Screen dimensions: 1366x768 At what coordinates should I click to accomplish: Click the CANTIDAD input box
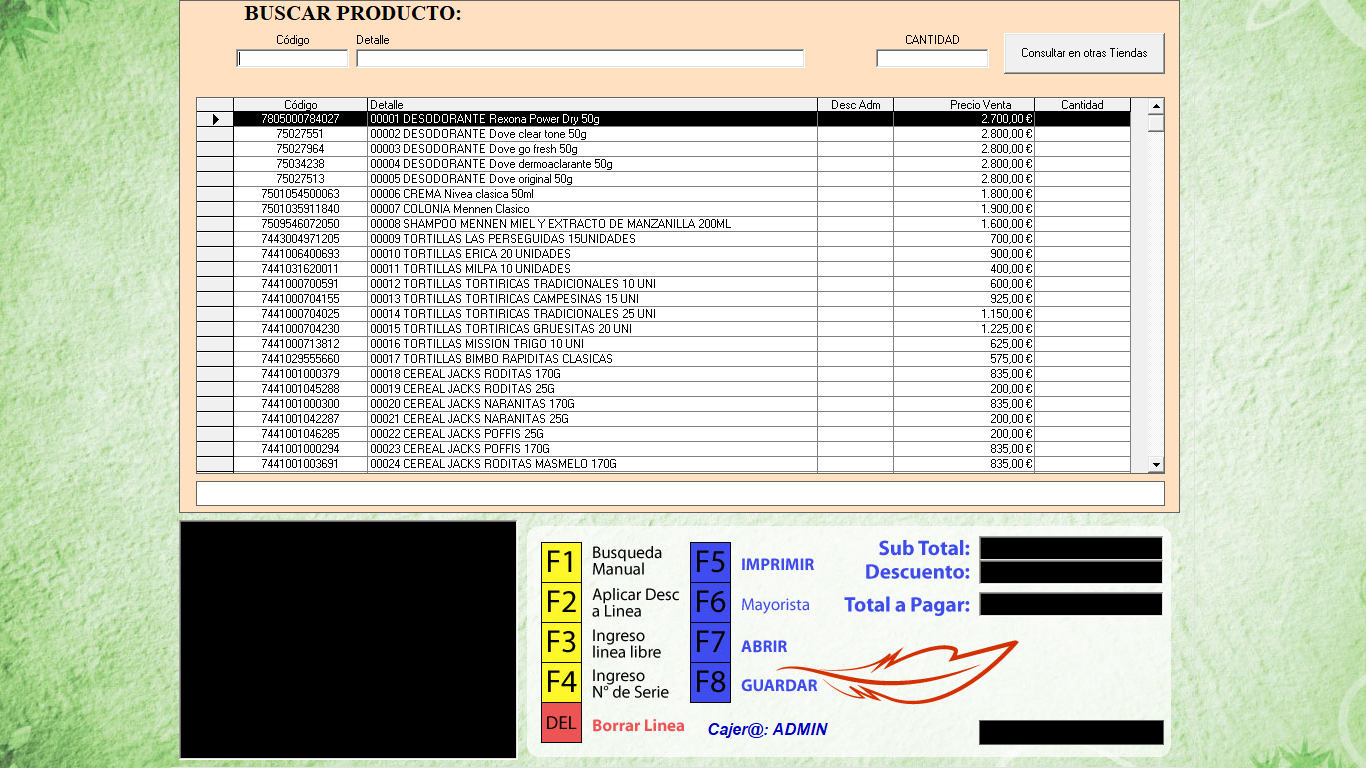click(x=932, y=59)
